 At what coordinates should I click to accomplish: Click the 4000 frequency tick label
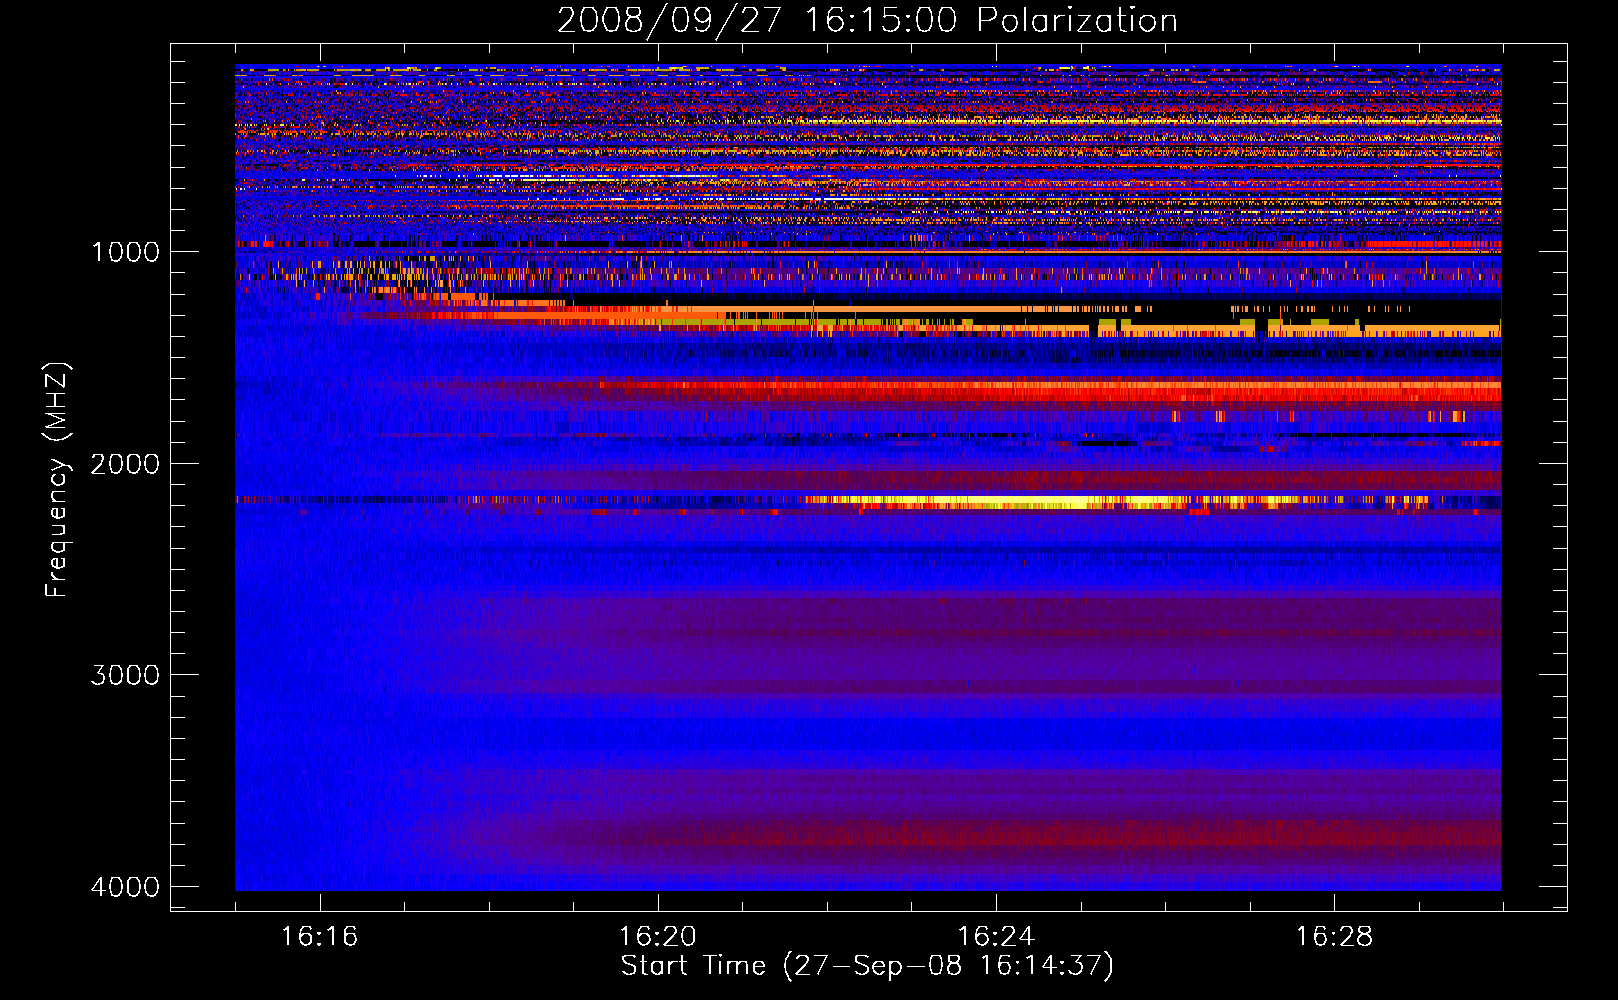(125, 887)
